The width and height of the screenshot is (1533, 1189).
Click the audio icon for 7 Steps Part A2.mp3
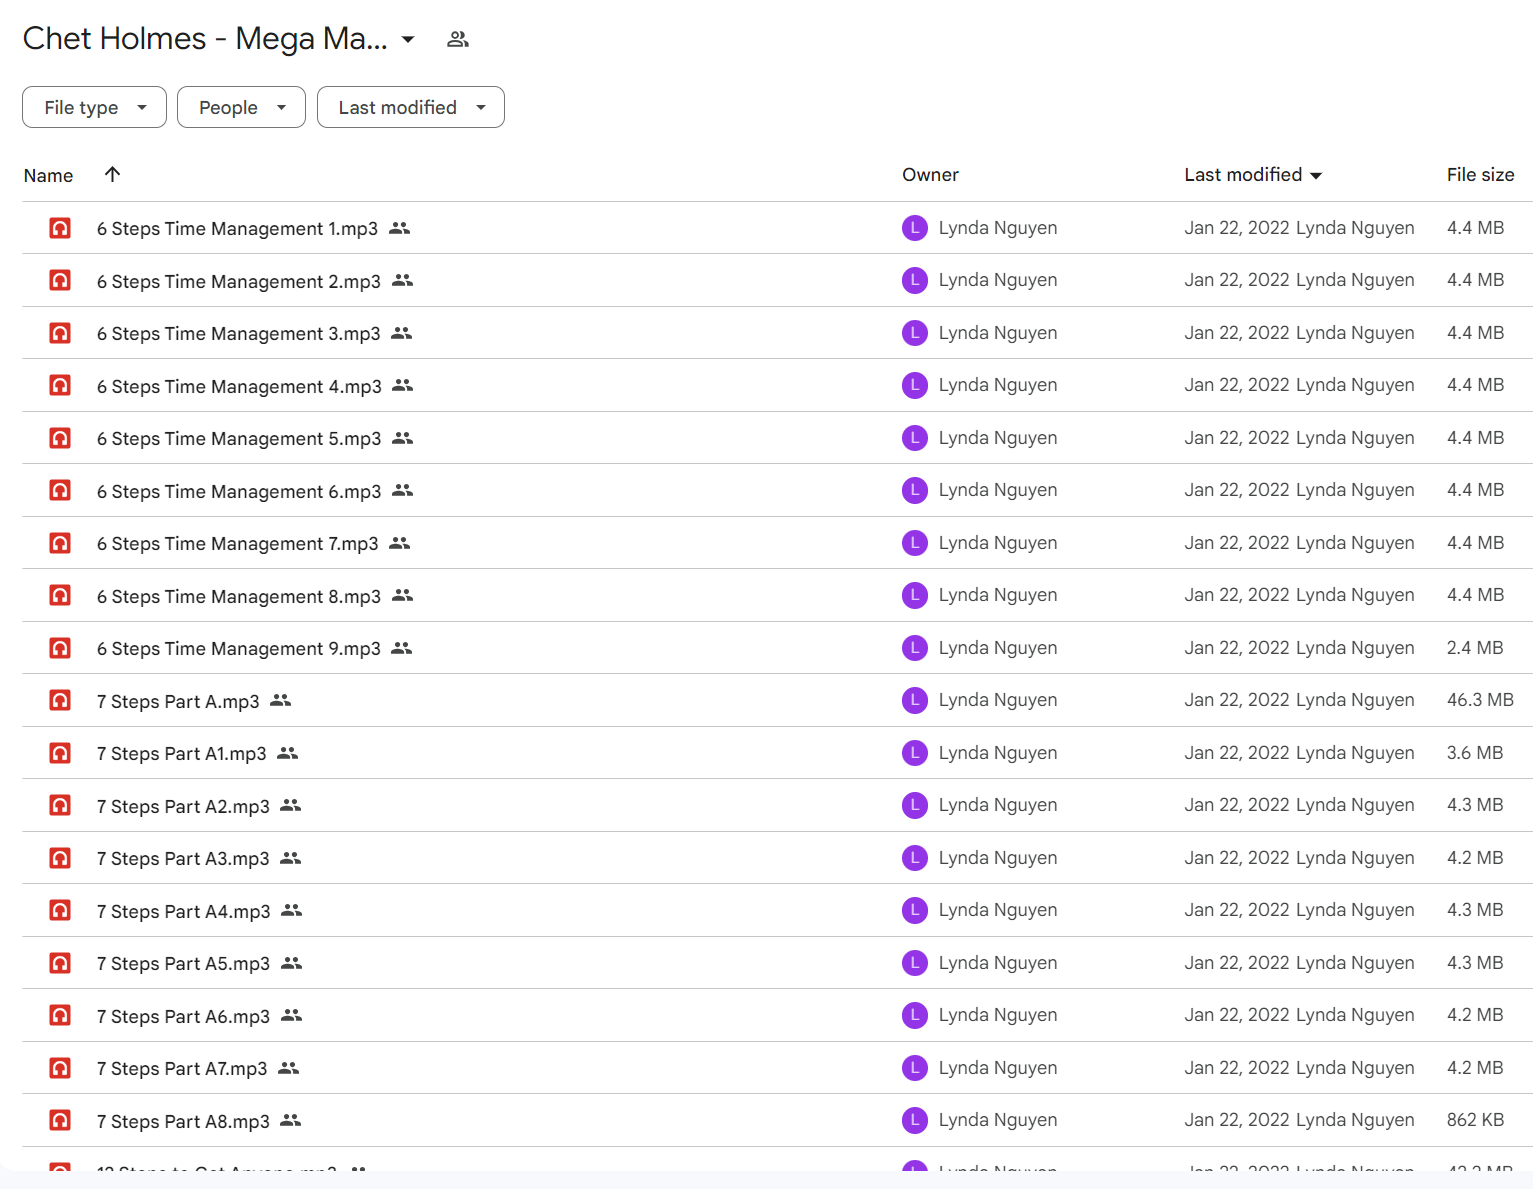click(60, 805)
